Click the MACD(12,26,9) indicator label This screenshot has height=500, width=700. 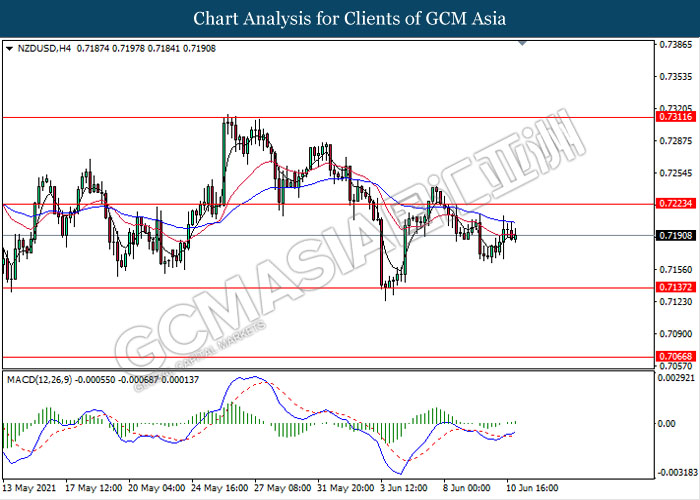coord(39,380)
